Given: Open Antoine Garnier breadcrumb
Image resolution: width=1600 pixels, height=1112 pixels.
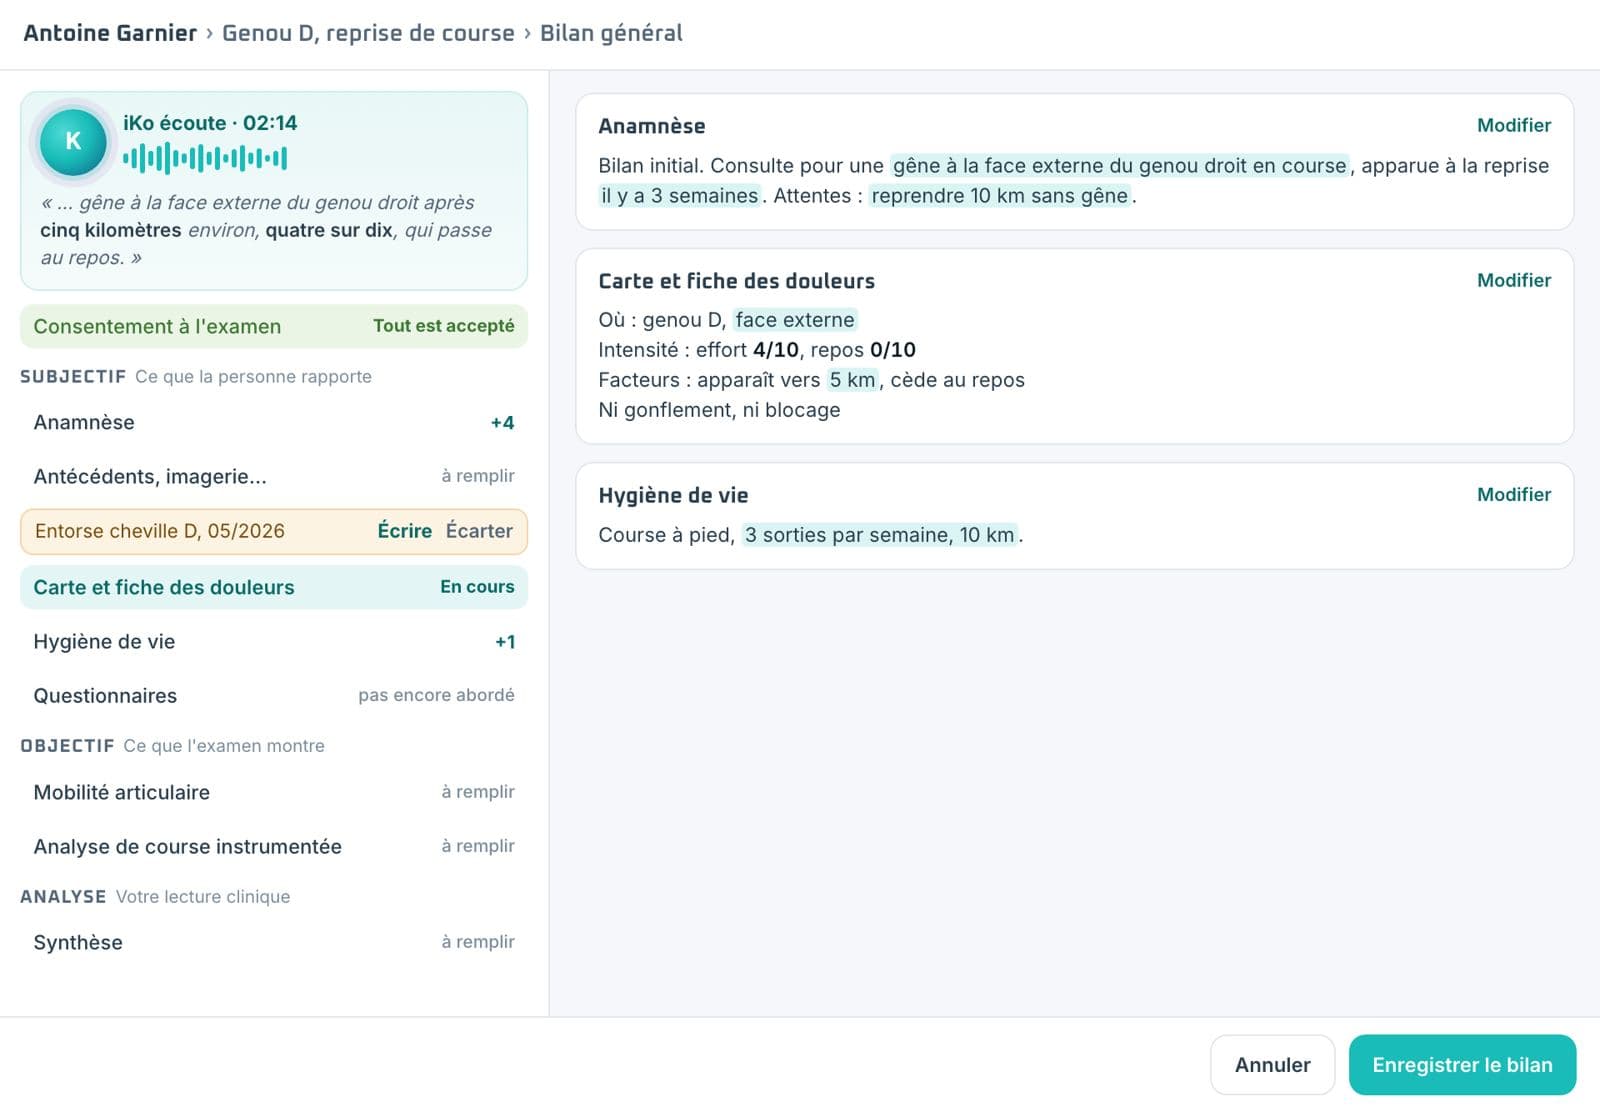Looking at the screenshot, I should coord(110,33).
